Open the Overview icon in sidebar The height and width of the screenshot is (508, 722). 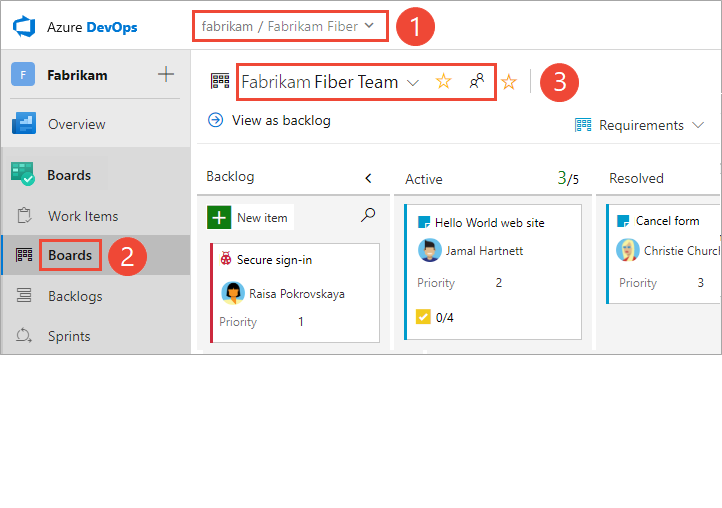[24, 123]
